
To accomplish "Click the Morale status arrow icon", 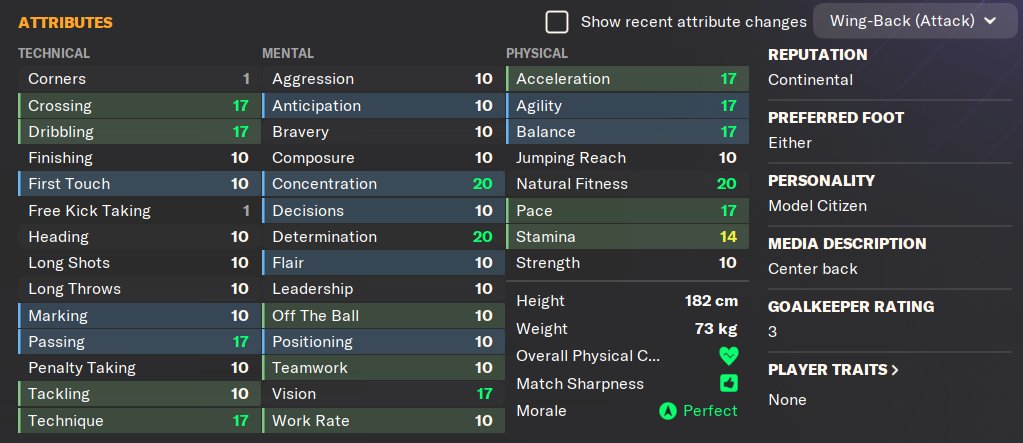I will 667,411.
